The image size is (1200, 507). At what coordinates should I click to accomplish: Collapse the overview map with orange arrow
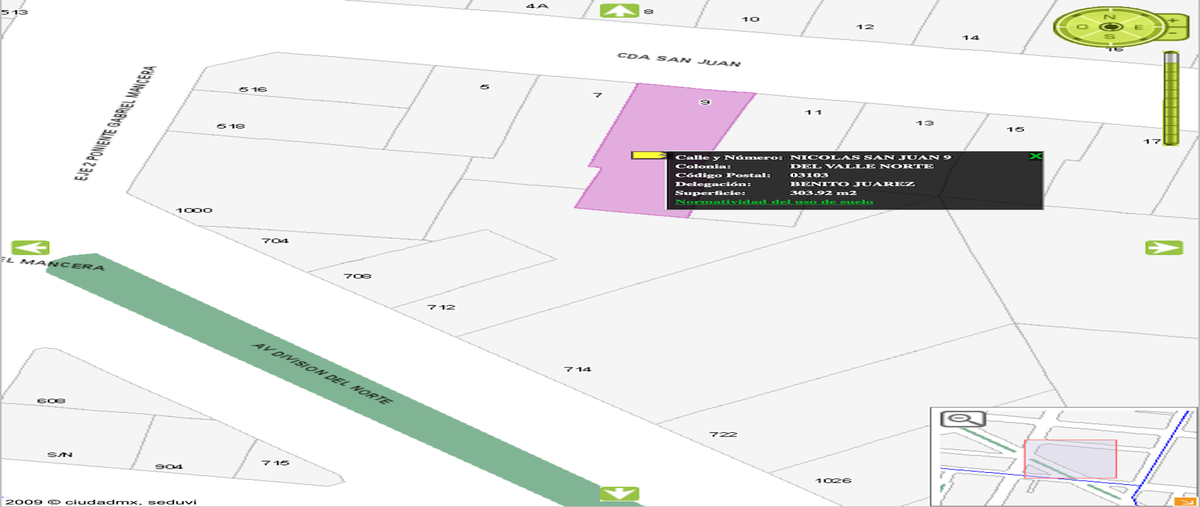(1186, 500)
